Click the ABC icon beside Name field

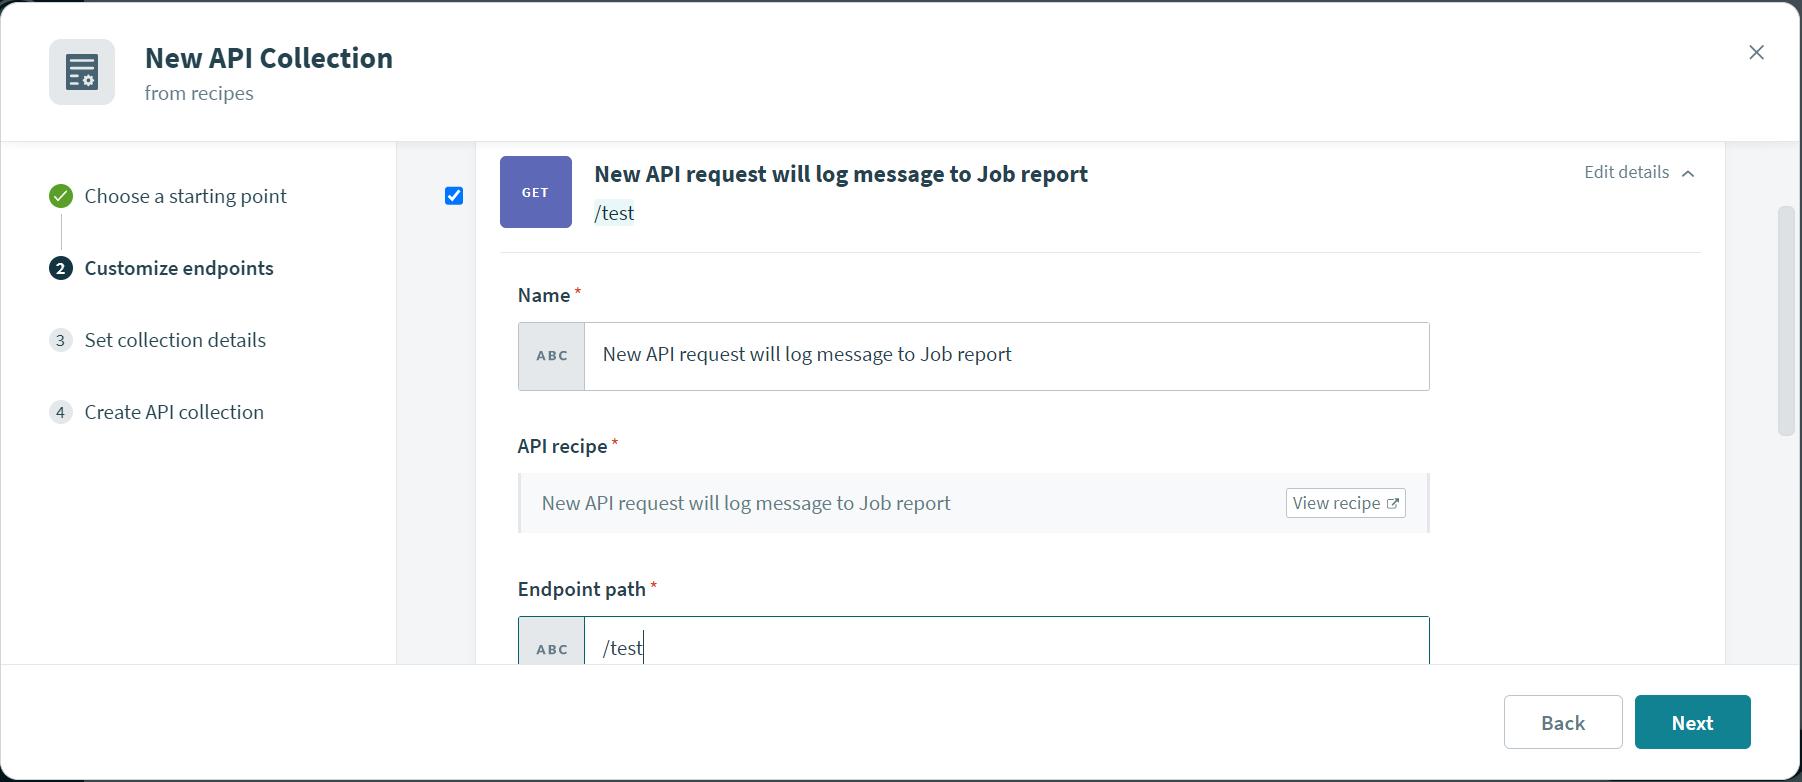(552, 356)
